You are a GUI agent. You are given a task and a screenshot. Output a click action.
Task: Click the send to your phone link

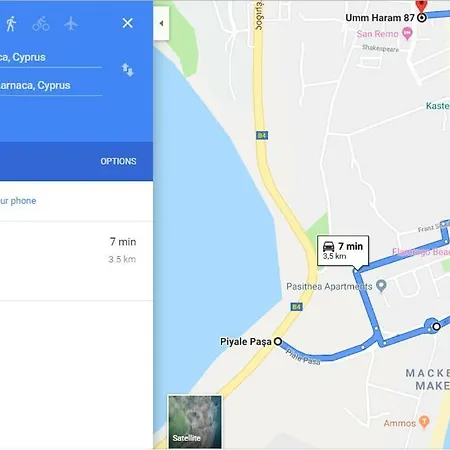point(18,201)
